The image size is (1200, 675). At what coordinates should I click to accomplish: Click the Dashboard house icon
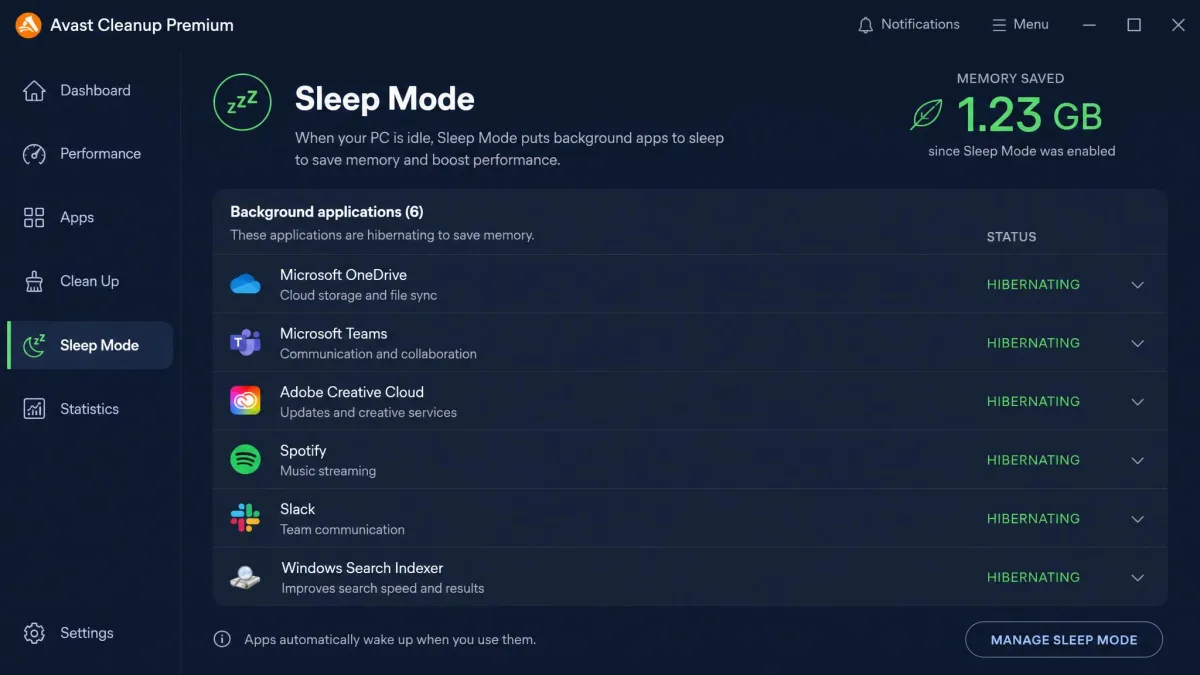[34, 91]
